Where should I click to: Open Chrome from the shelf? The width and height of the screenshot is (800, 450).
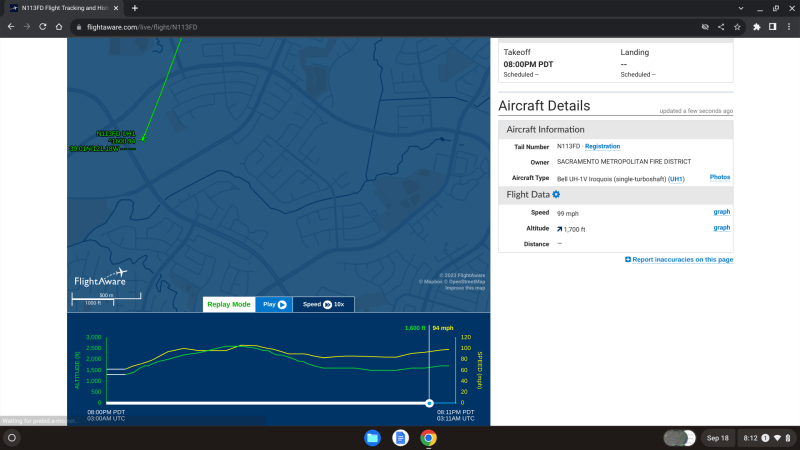click(x=429, y=438)
